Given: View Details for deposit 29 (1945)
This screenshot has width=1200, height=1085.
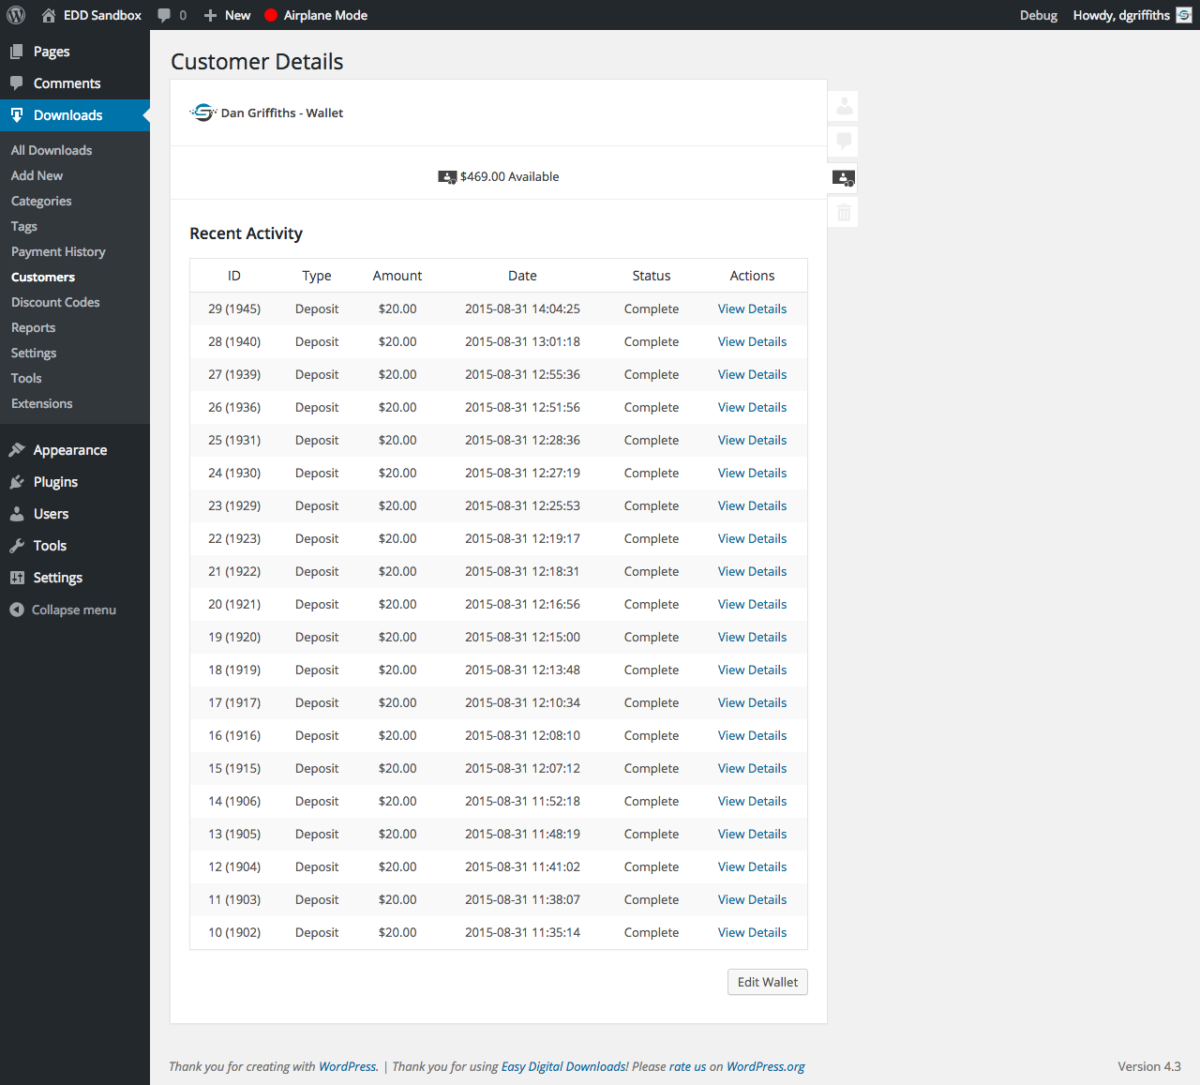Looking at the screenshot, I should [x=752, y=309].
